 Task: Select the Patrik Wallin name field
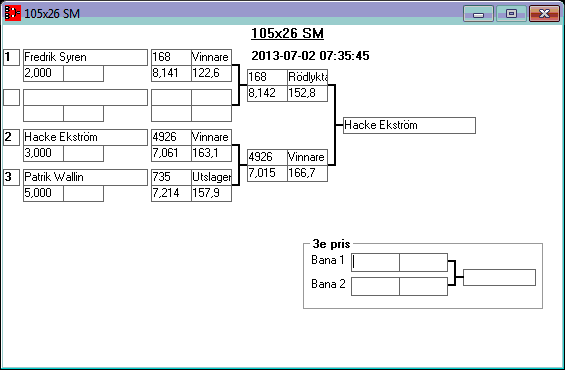coord(85,177)
